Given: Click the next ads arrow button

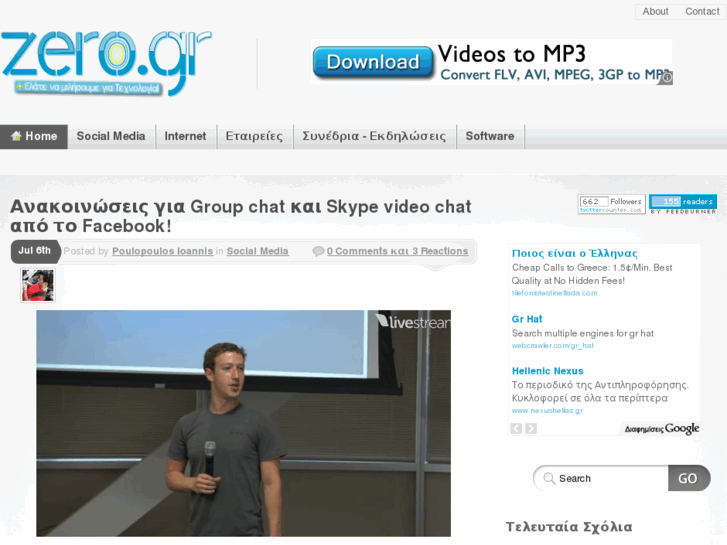Looking at the screenshot, I should tap(531, 428).
